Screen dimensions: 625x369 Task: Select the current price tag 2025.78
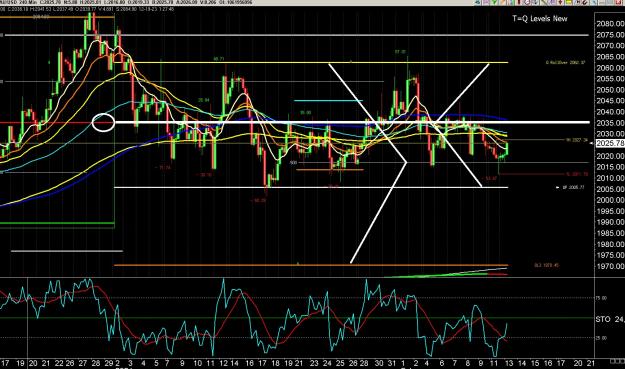click(610, 143)
